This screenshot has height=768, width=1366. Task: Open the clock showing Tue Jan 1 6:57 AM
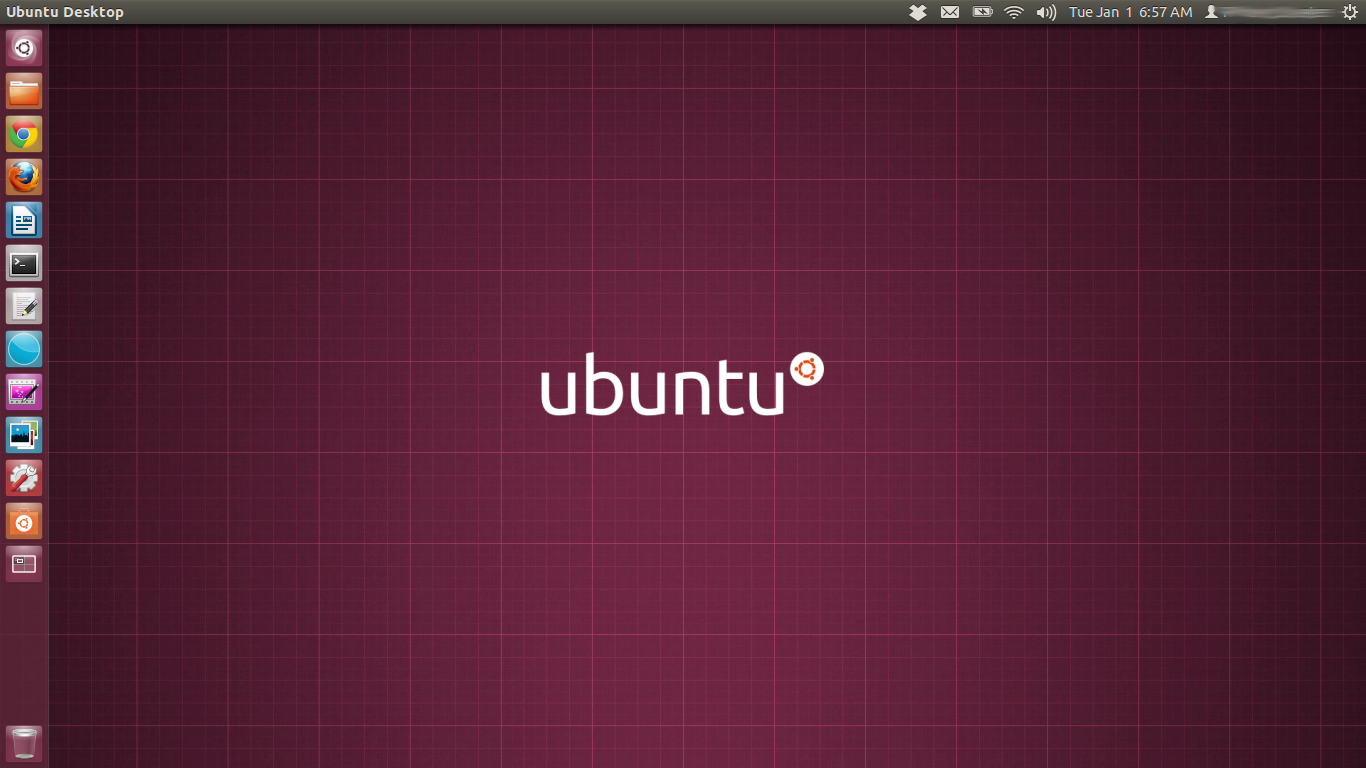1131,12
